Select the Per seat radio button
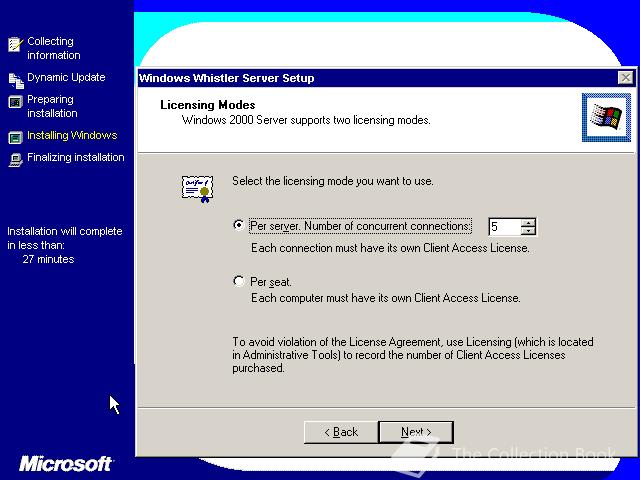Image resolution: width=640 pixels, height=480 pixels. click(238, 281)
